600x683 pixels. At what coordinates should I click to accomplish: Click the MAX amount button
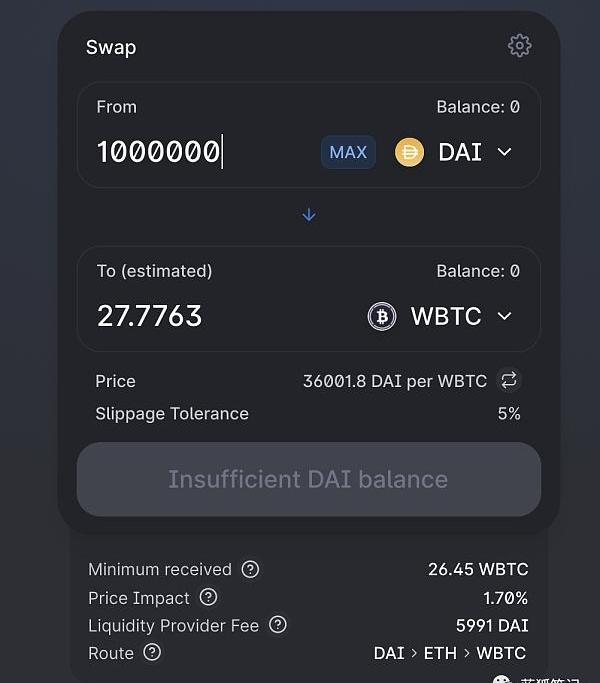pyautogui.click(x=348, y=152)
